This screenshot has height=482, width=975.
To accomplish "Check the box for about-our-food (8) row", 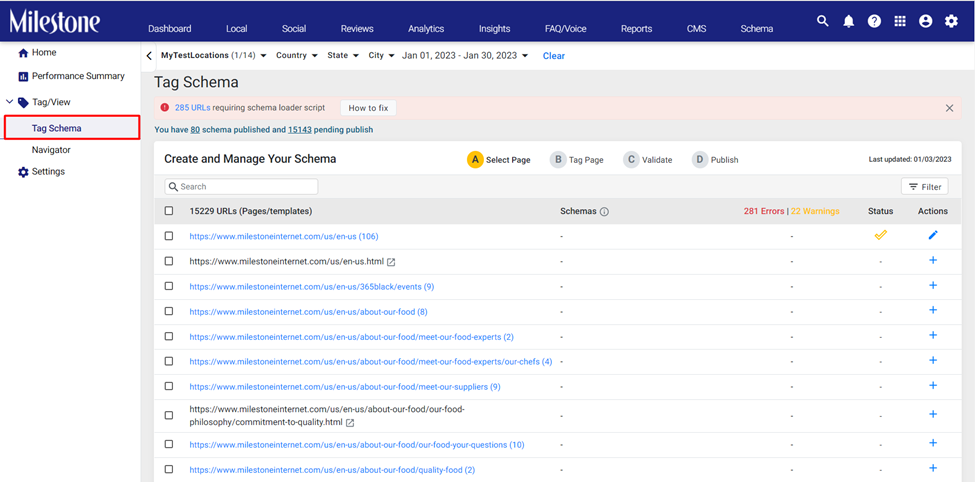I will (169, 311).
